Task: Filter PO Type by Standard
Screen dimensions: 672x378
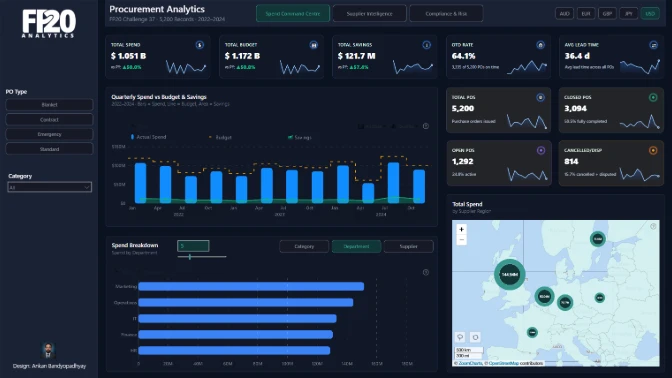Action: [49, 149]
